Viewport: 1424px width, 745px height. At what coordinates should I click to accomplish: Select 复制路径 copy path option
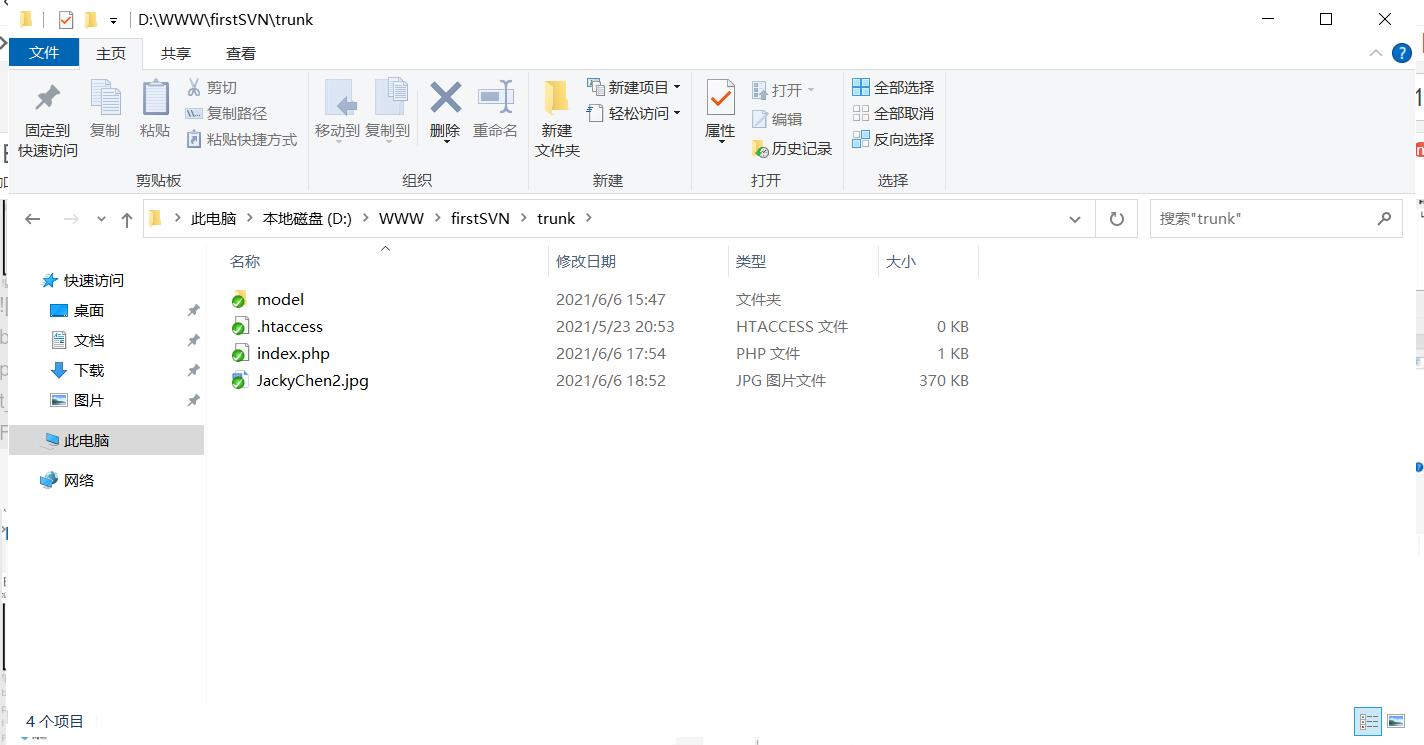[x=226, y=113]
